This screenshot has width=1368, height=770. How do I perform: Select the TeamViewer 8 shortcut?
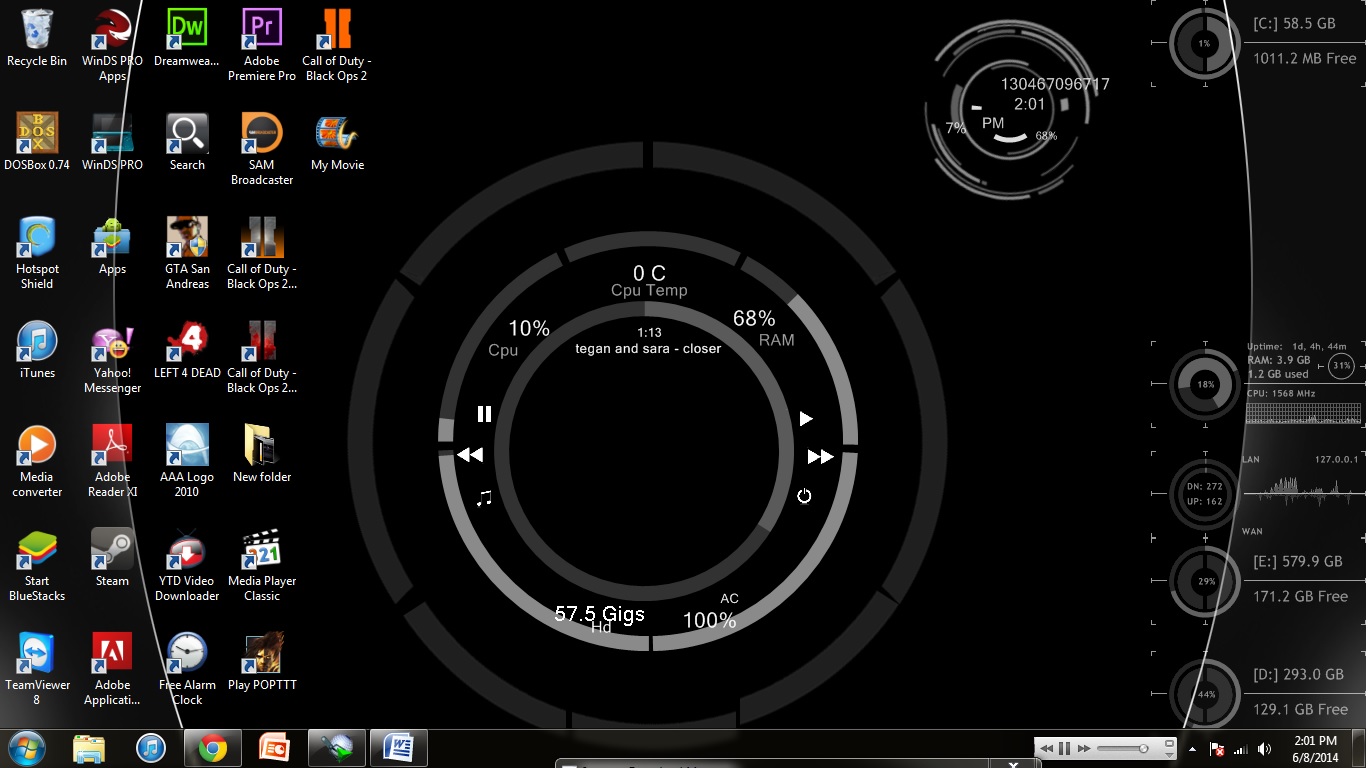37,670
